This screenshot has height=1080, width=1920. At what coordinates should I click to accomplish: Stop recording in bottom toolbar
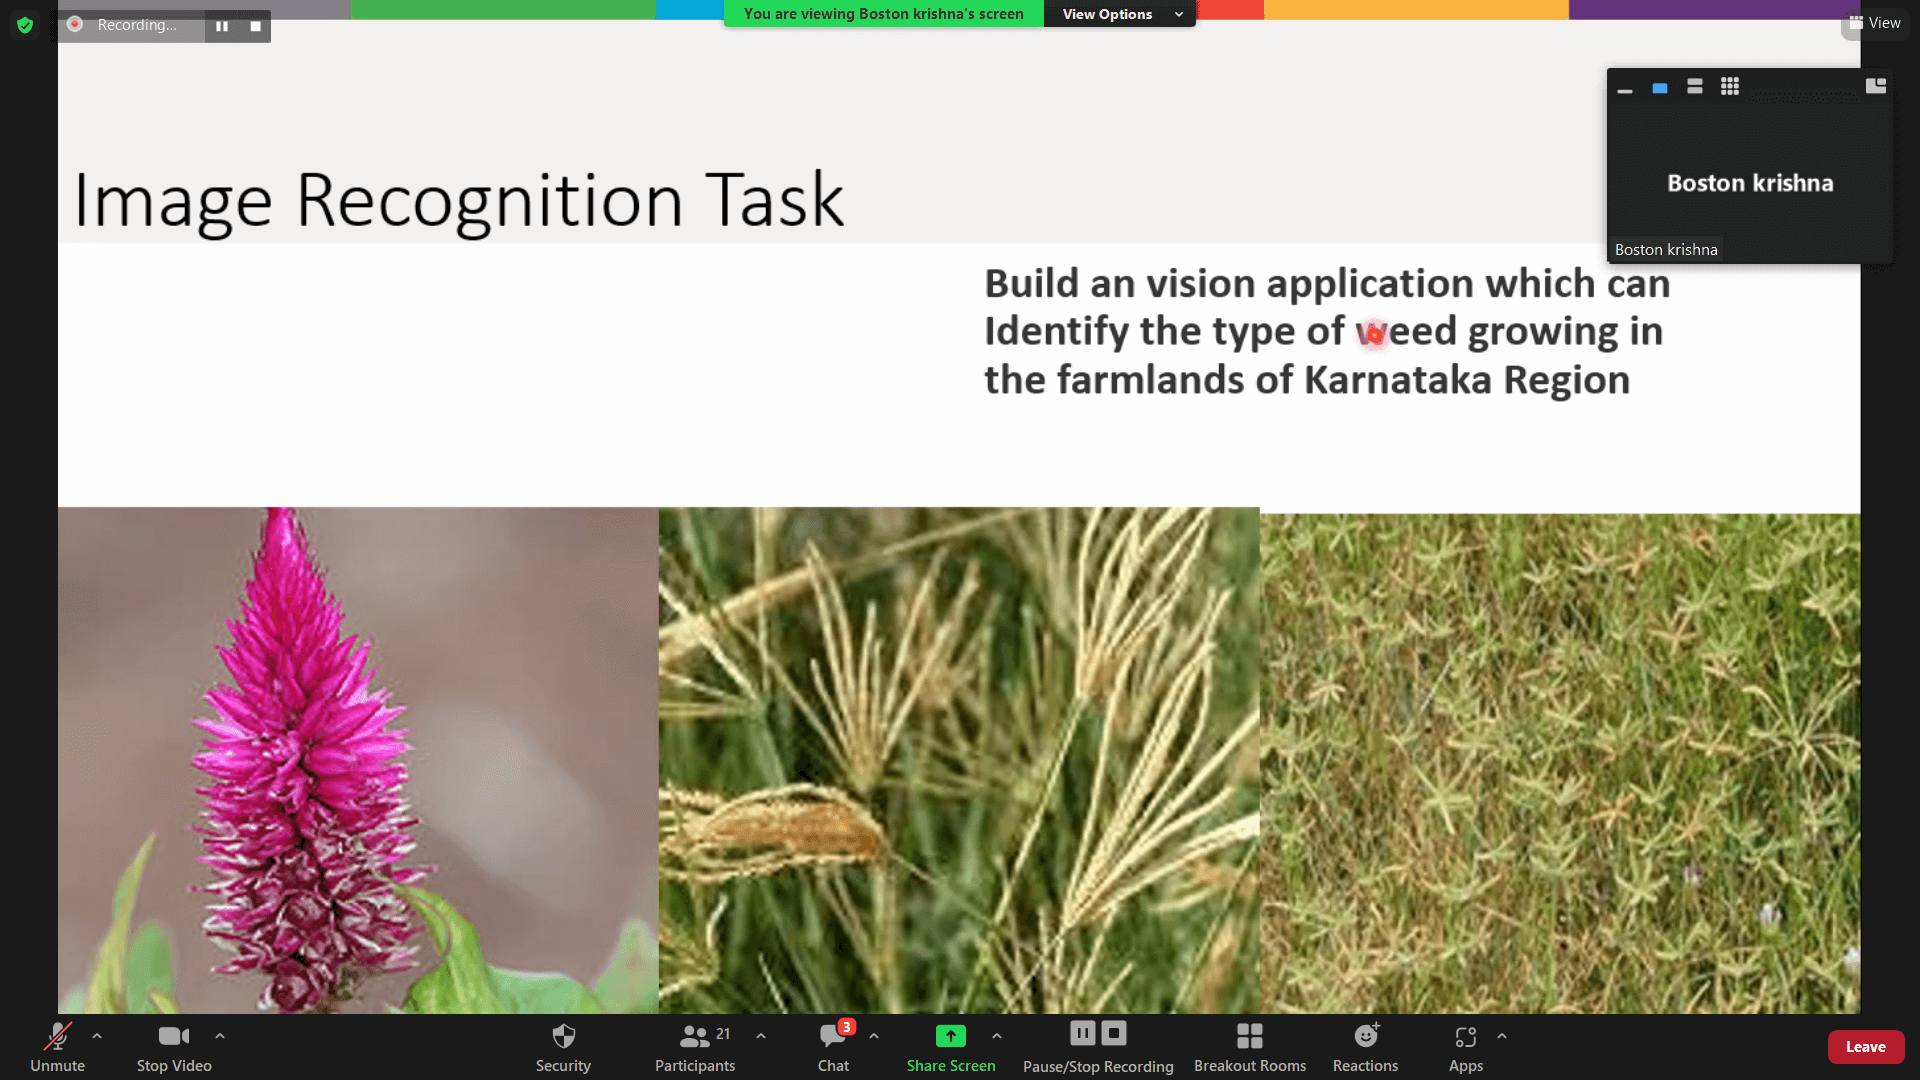click(1114, 1033)
